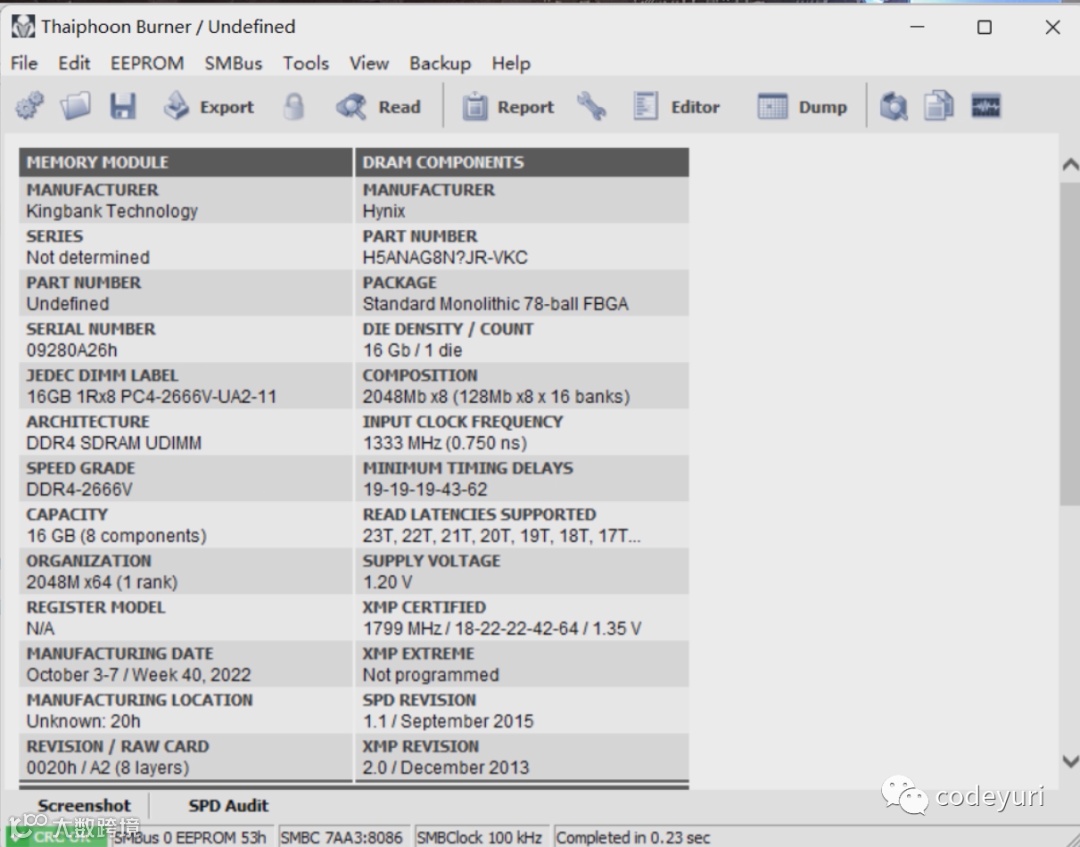Select XMP revision 2.0 / December 2013

446,767
